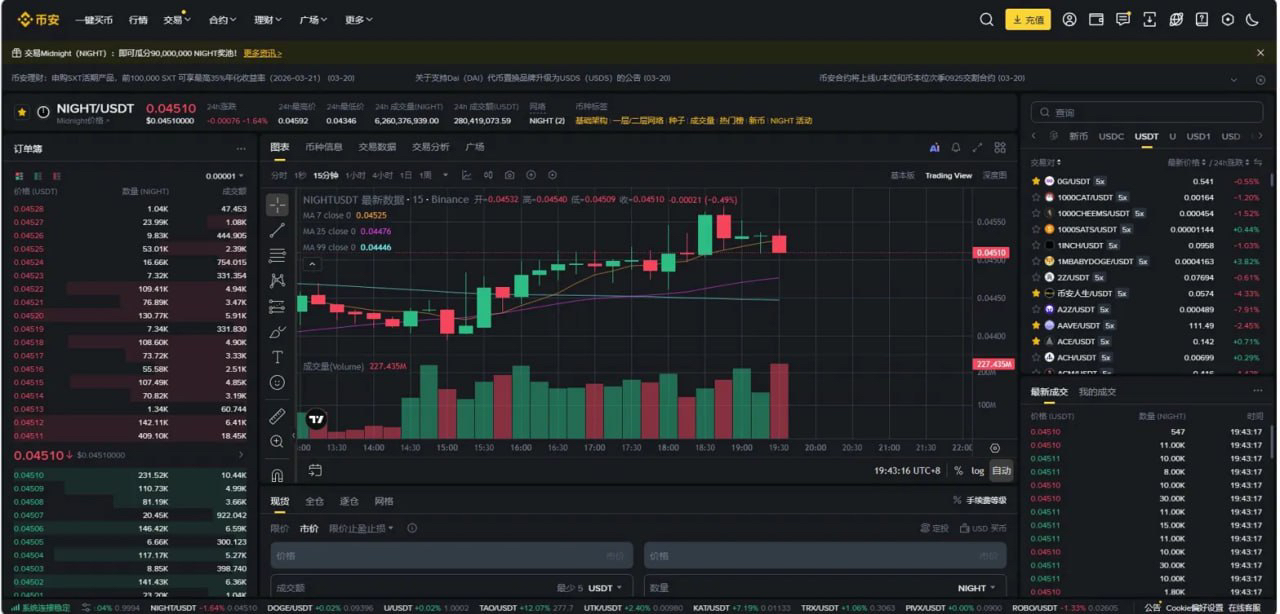
Task: Switch to 交易数据 tab
Action: pos(377,147)
